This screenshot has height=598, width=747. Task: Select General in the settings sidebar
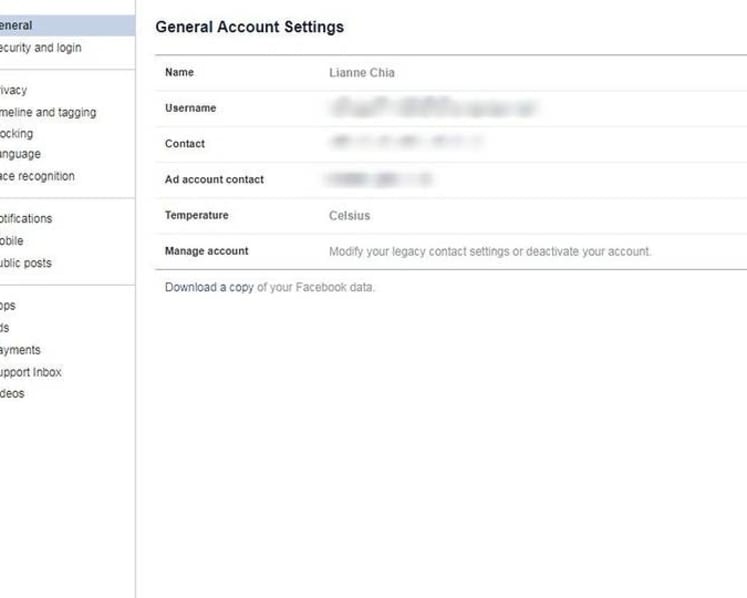point(67,25)
